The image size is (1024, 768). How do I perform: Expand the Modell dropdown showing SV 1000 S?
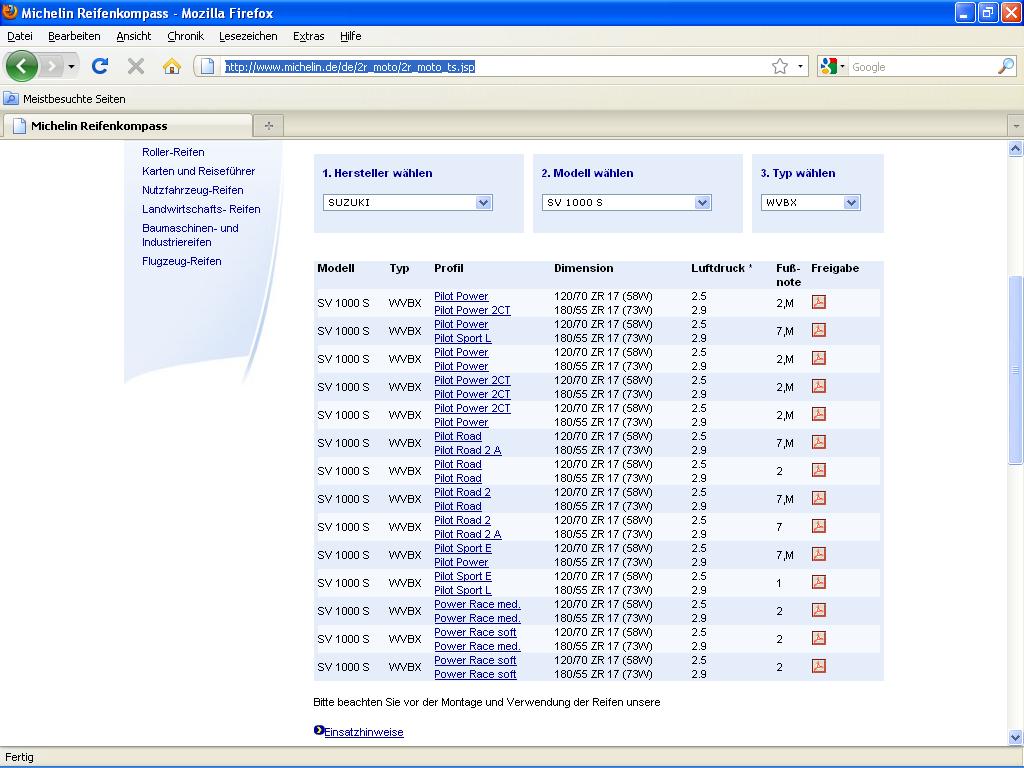(702, 202)
